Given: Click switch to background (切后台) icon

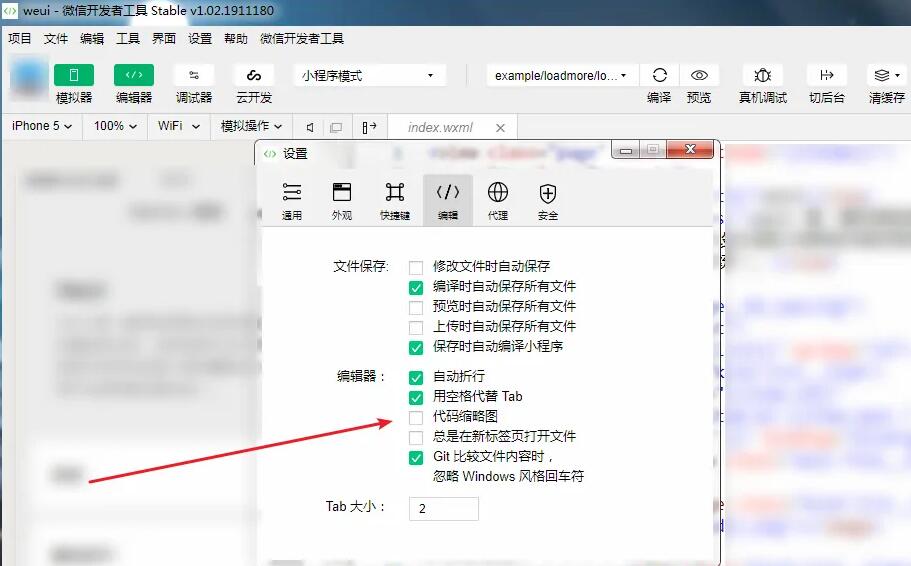Looking at the screenshot, I should coord(826,76).
